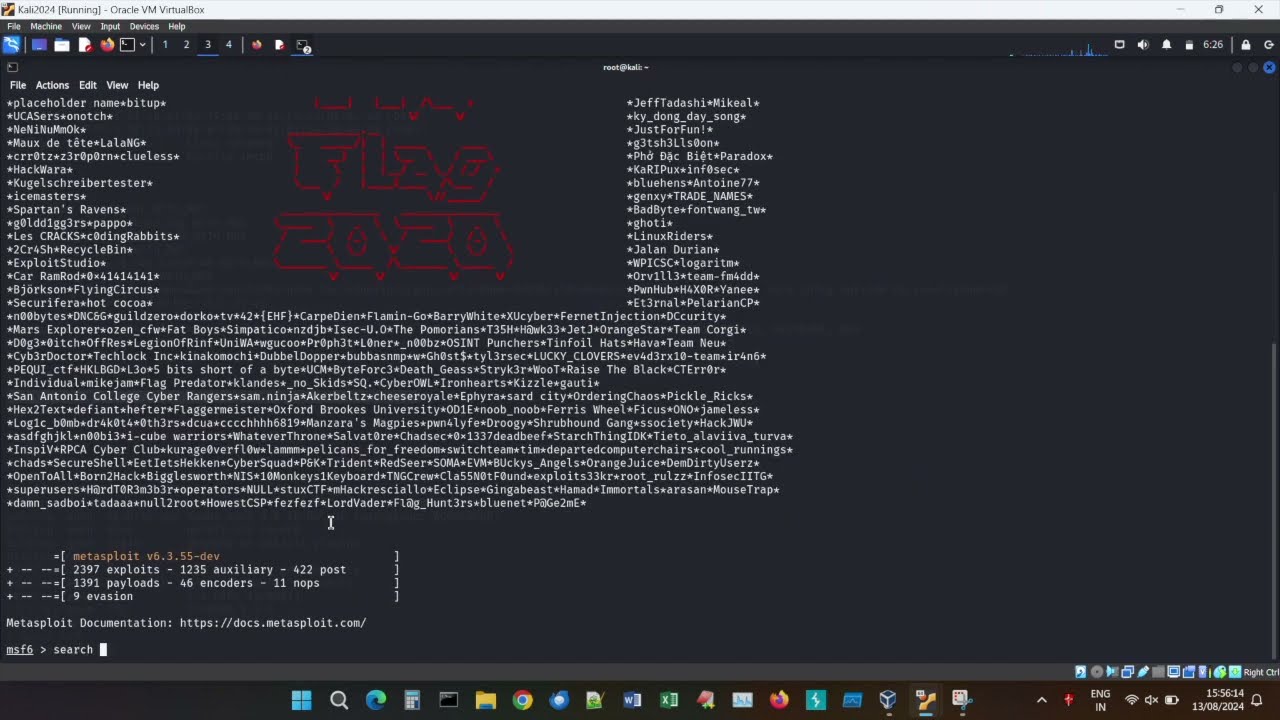Open Windows Start menu
The image size is (1280, 720).
click(x=301, y=700)
